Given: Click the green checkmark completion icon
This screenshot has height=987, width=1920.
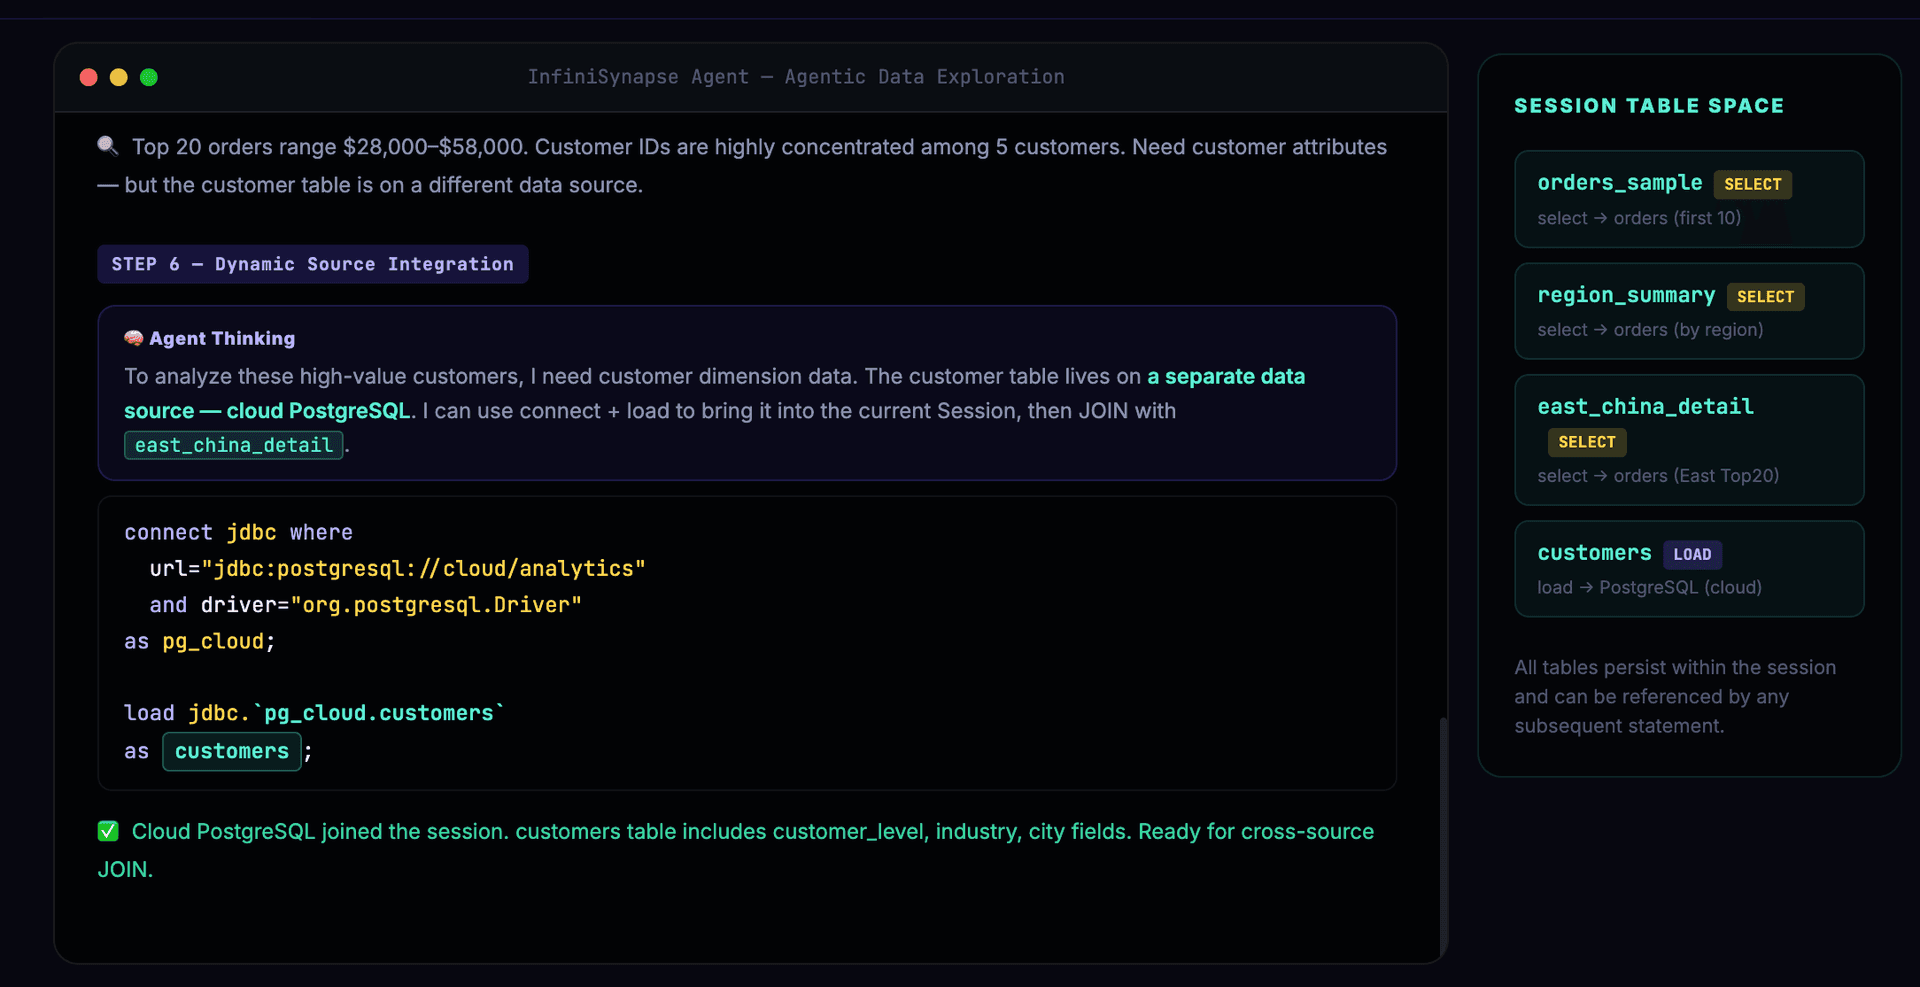Looking at the screenshot, I should (x=107, y=830).
